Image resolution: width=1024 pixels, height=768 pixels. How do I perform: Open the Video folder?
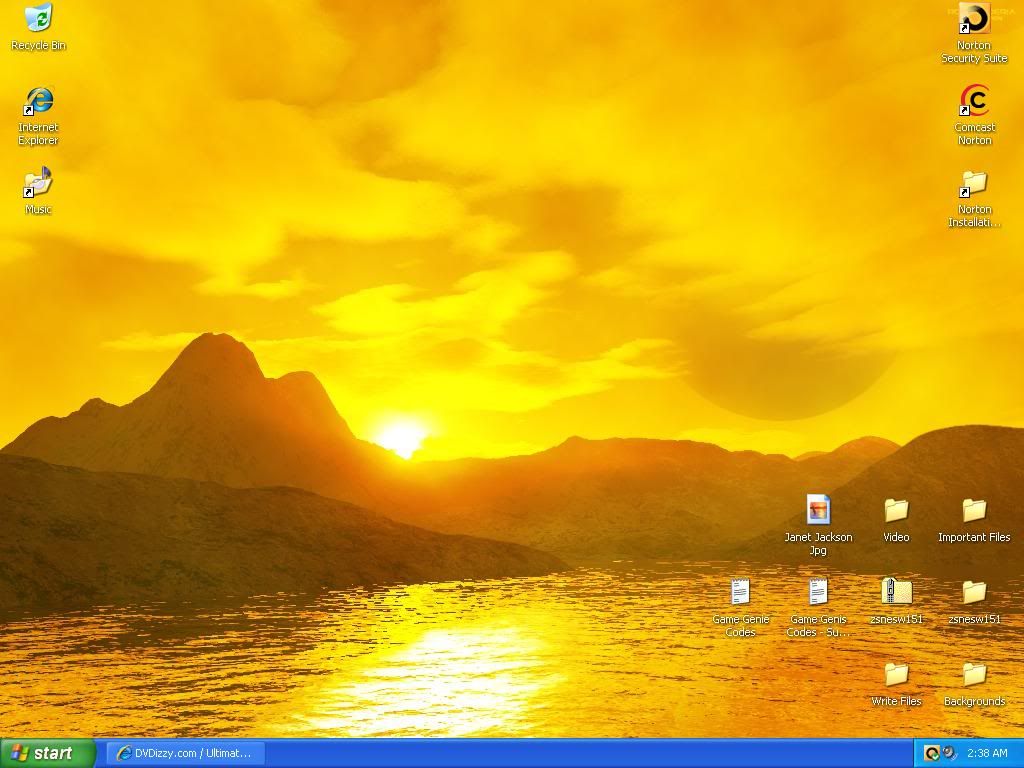click(896, 511)
